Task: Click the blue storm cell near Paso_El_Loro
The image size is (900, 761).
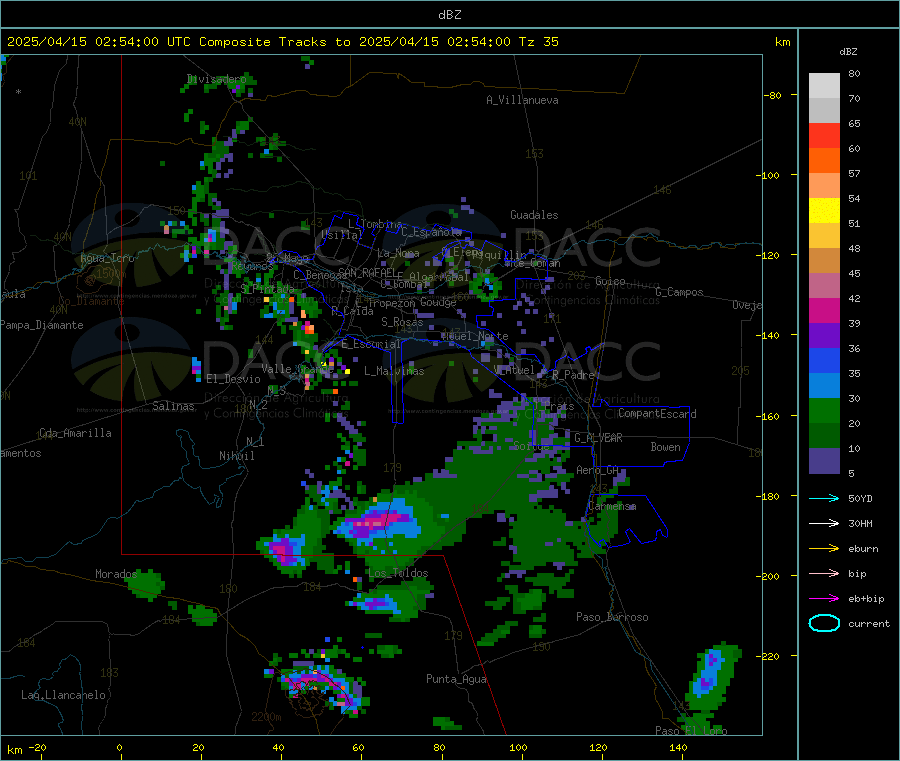Action: (709, 673)
